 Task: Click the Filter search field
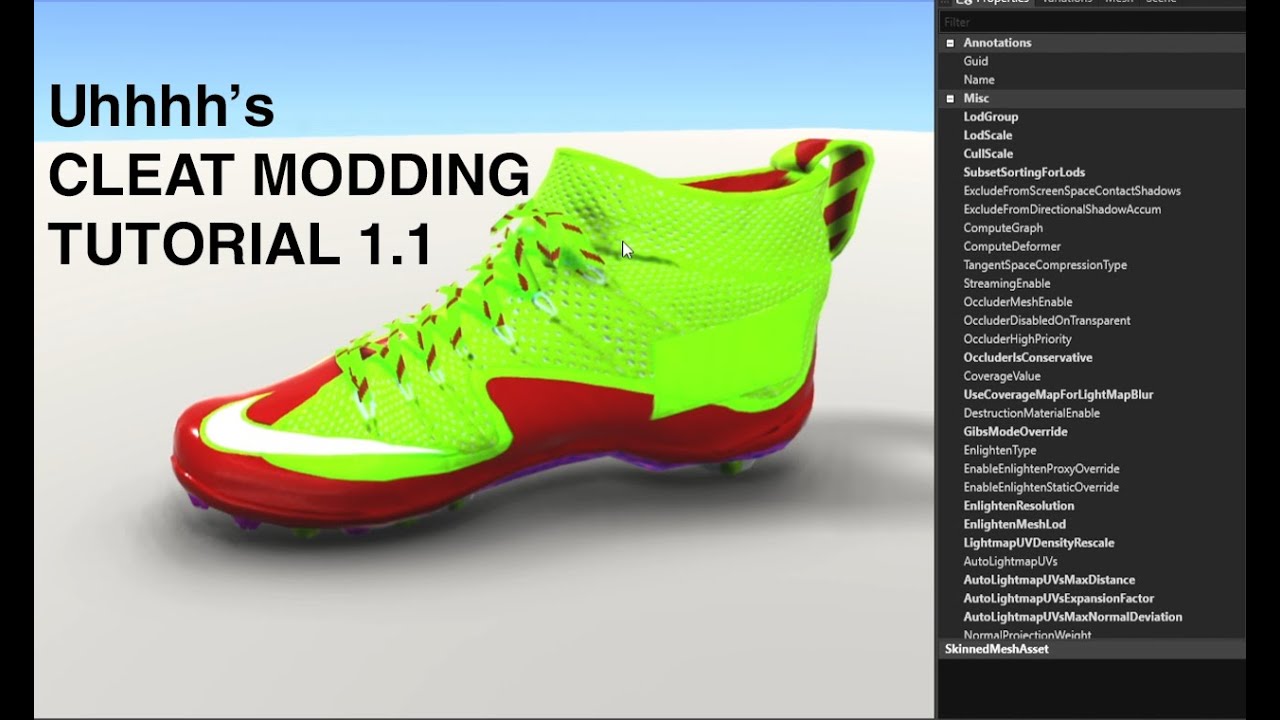click(1091, 22)
